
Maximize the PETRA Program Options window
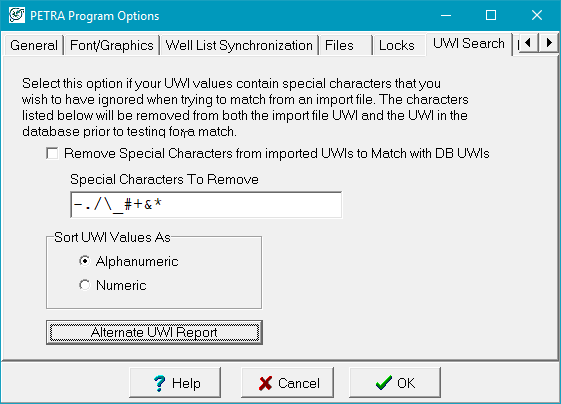(x=491, y=15)
